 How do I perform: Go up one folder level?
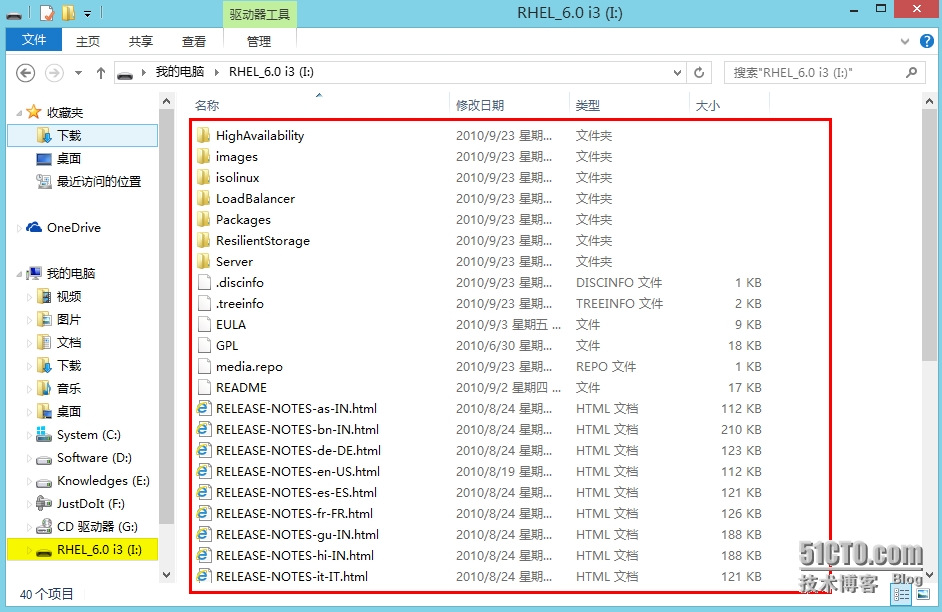tap(100, 73)
